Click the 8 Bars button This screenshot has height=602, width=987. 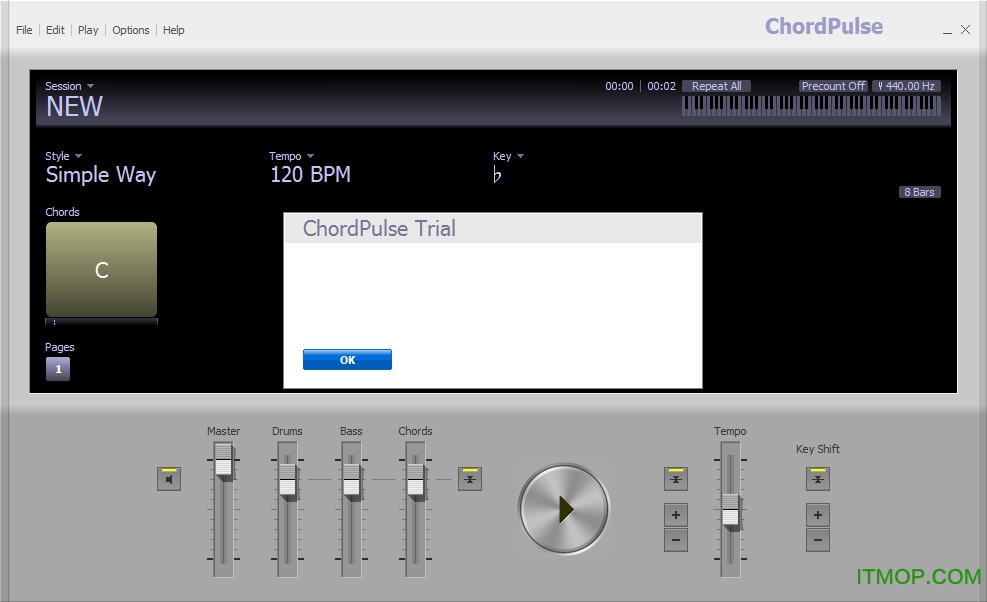tap(919, 192)
